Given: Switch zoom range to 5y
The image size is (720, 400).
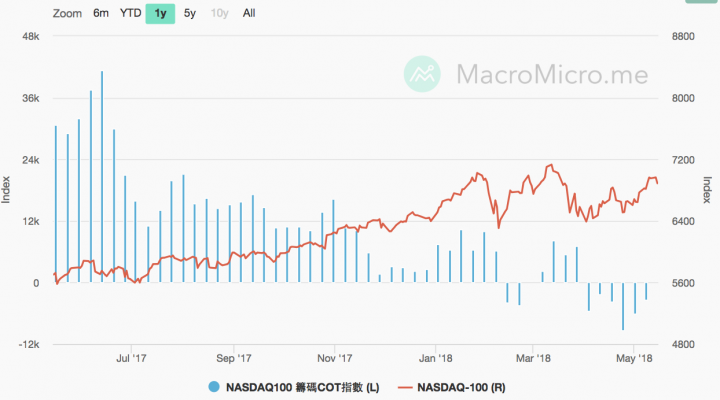Looking at the screenshot, I should [190, 13].
